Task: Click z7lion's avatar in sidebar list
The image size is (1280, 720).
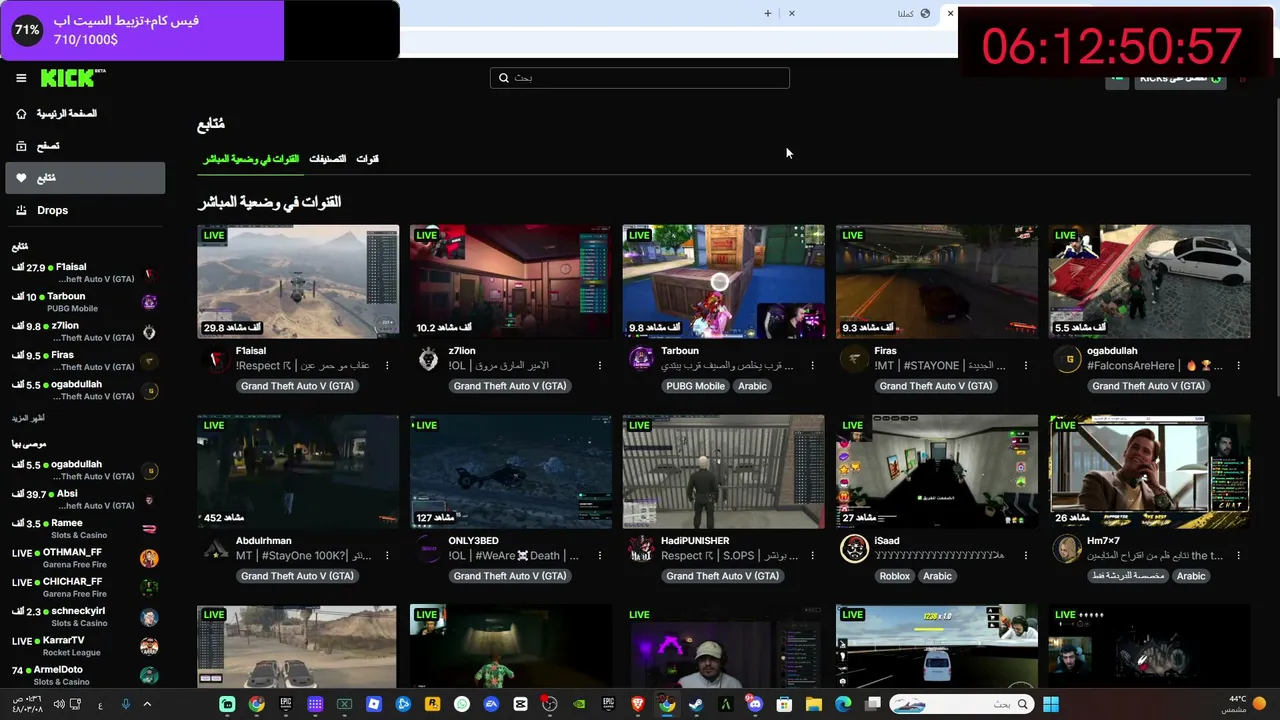Action: tap(149, 332)
